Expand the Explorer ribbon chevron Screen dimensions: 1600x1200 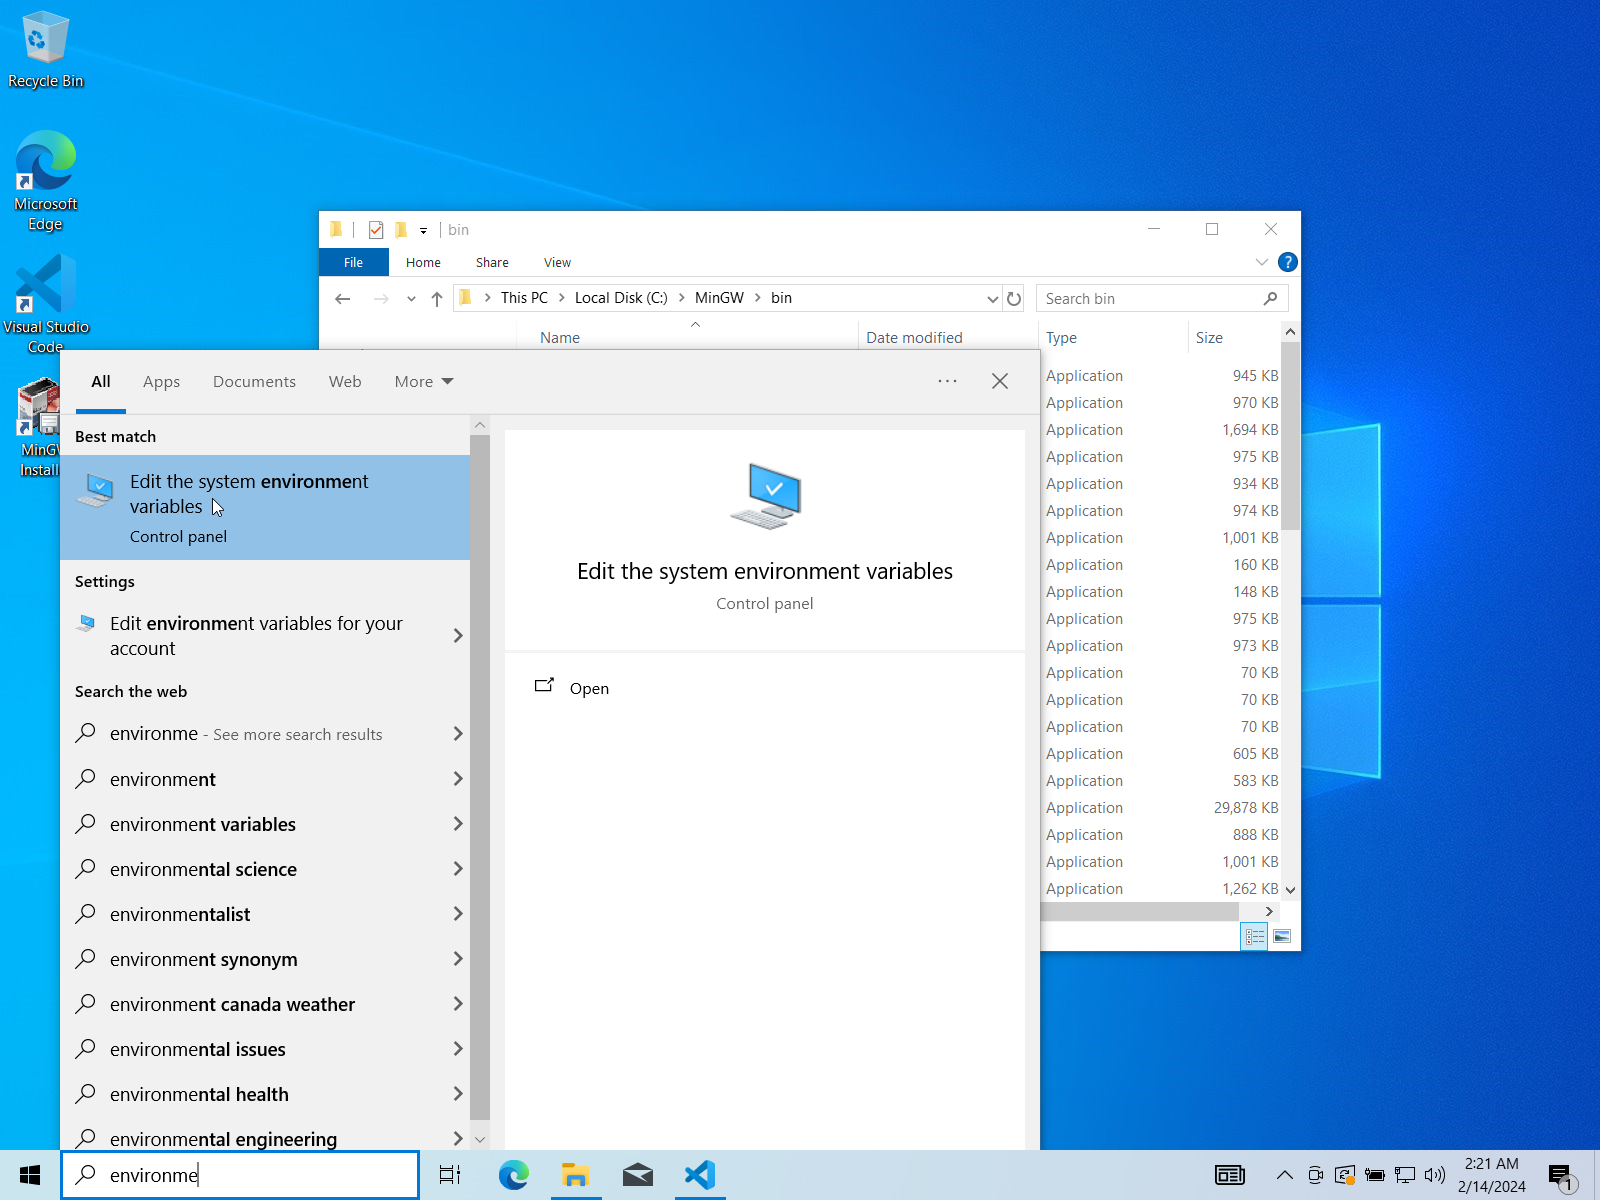(x=1261, y=262)
